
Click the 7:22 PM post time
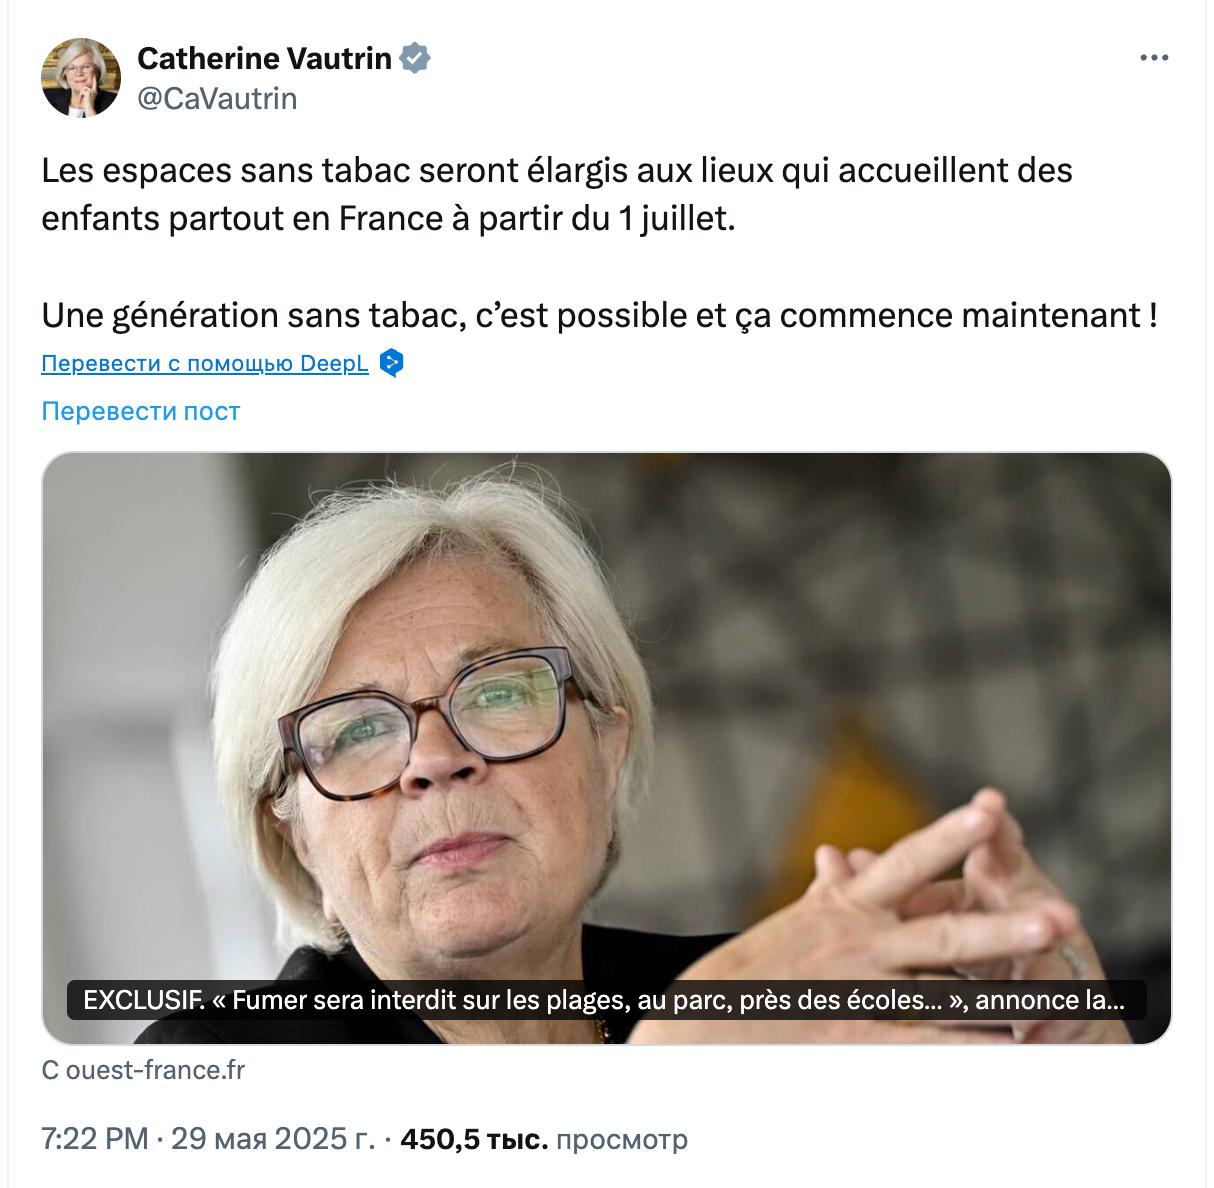(94, 1139)
